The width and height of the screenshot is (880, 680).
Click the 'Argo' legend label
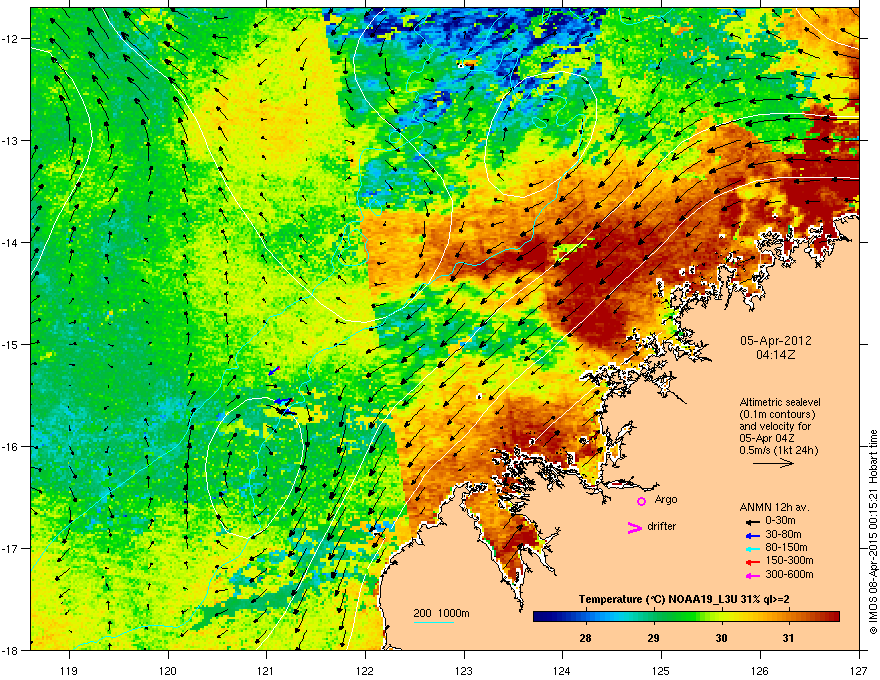pos(666,499)
